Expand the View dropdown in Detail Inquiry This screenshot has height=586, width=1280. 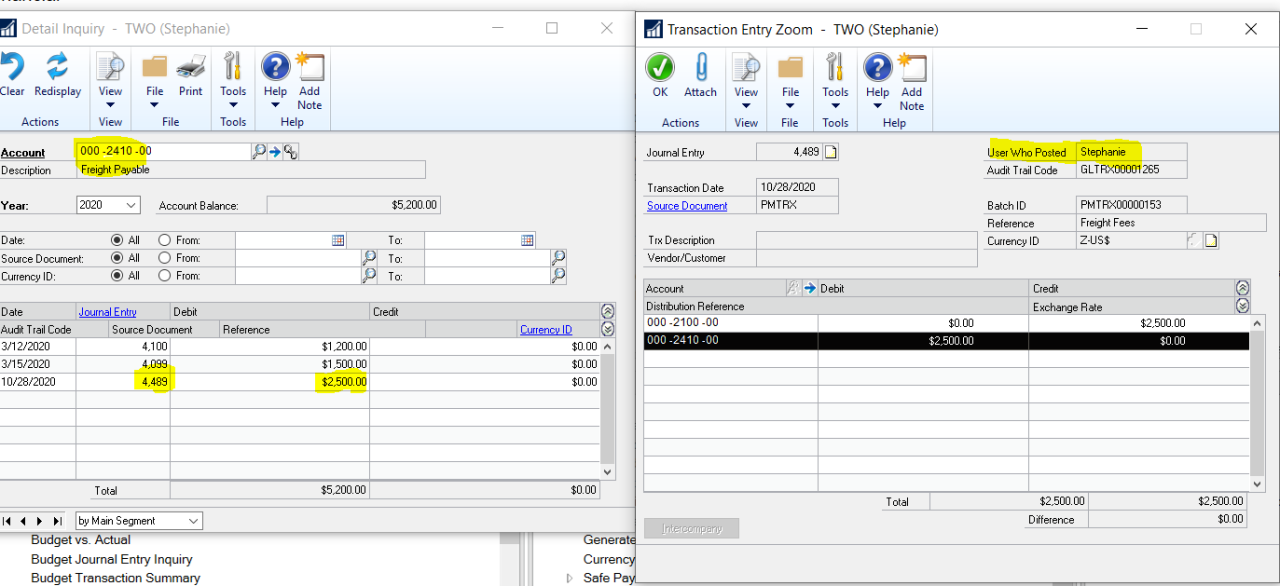[x=110, y=78]
